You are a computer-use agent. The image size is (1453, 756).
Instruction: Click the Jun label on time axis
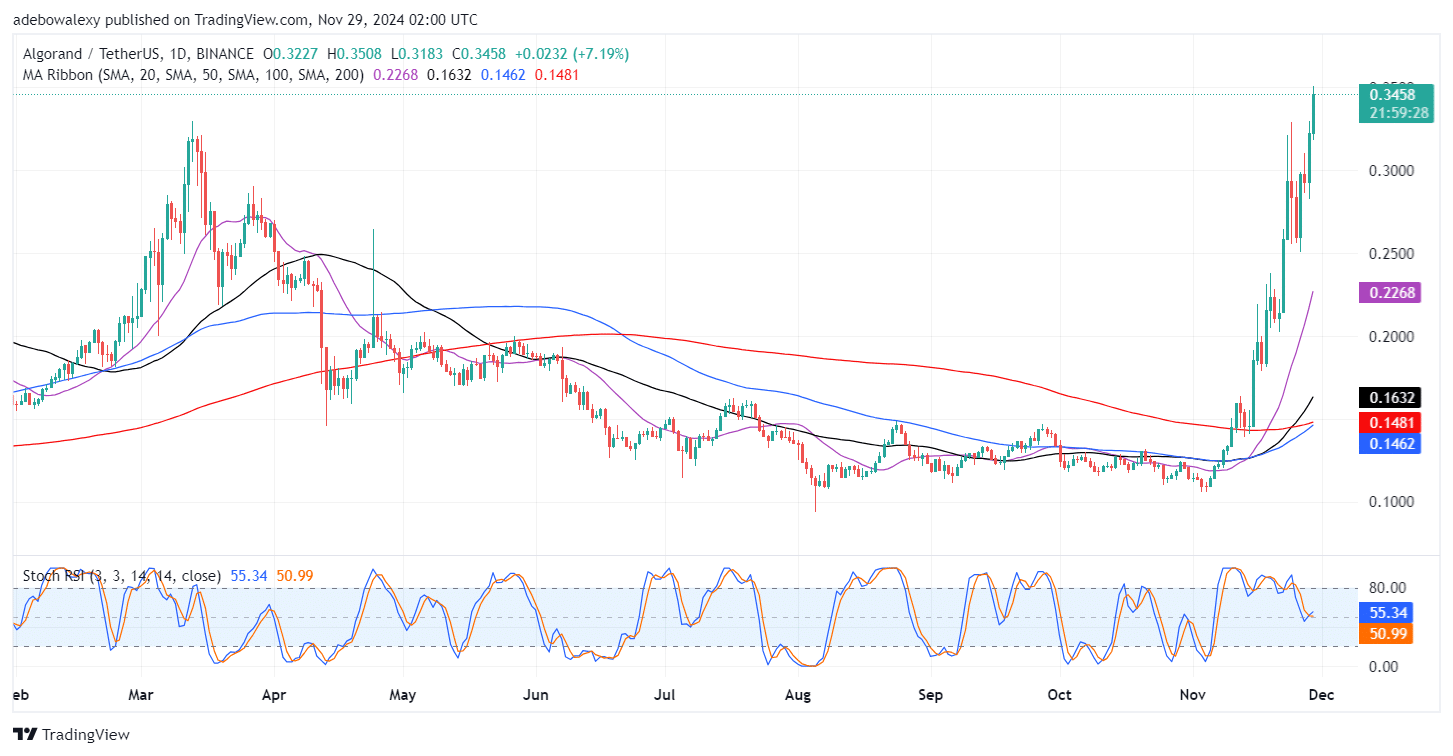click(x=536, y=693)
